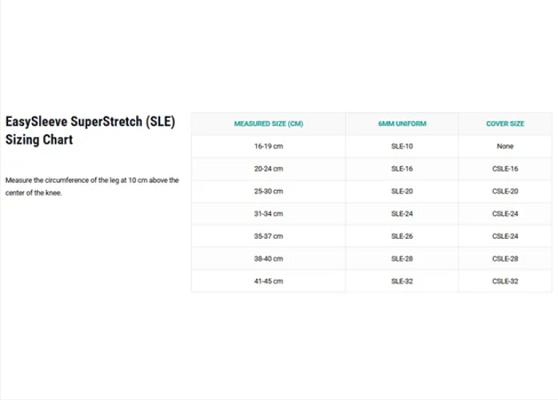Select the SLE-10 uniform cell
Screen dimensions: 558x400
coord(402,146)
